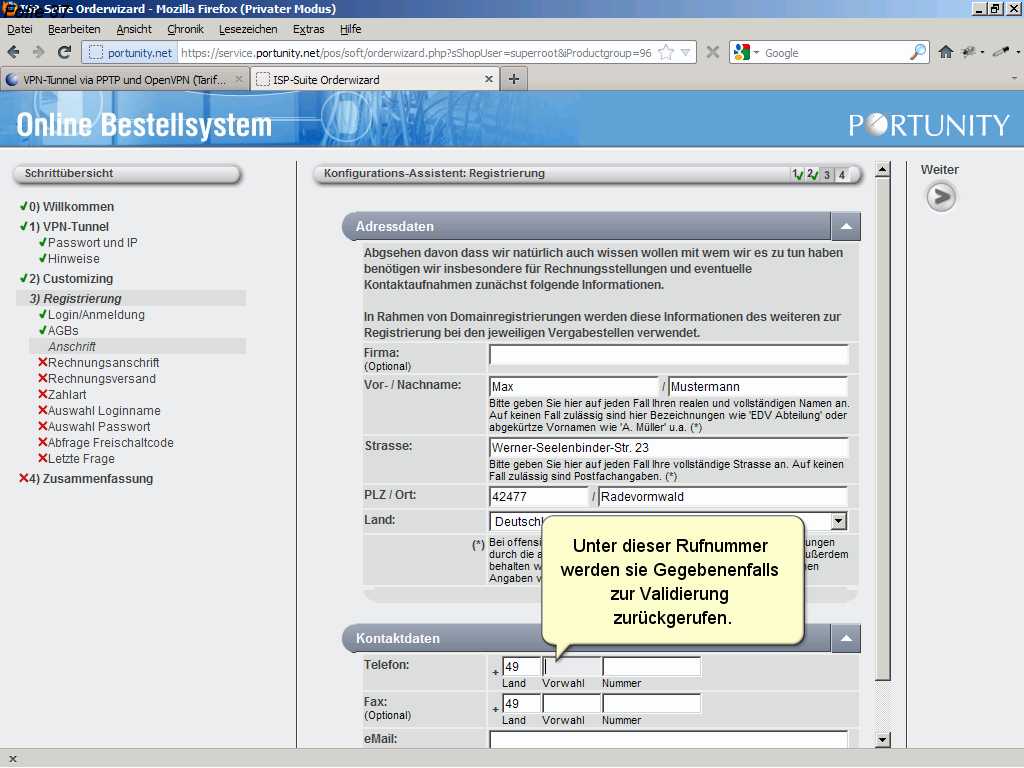Open the Lesezeichen menu

pos(248,29)
